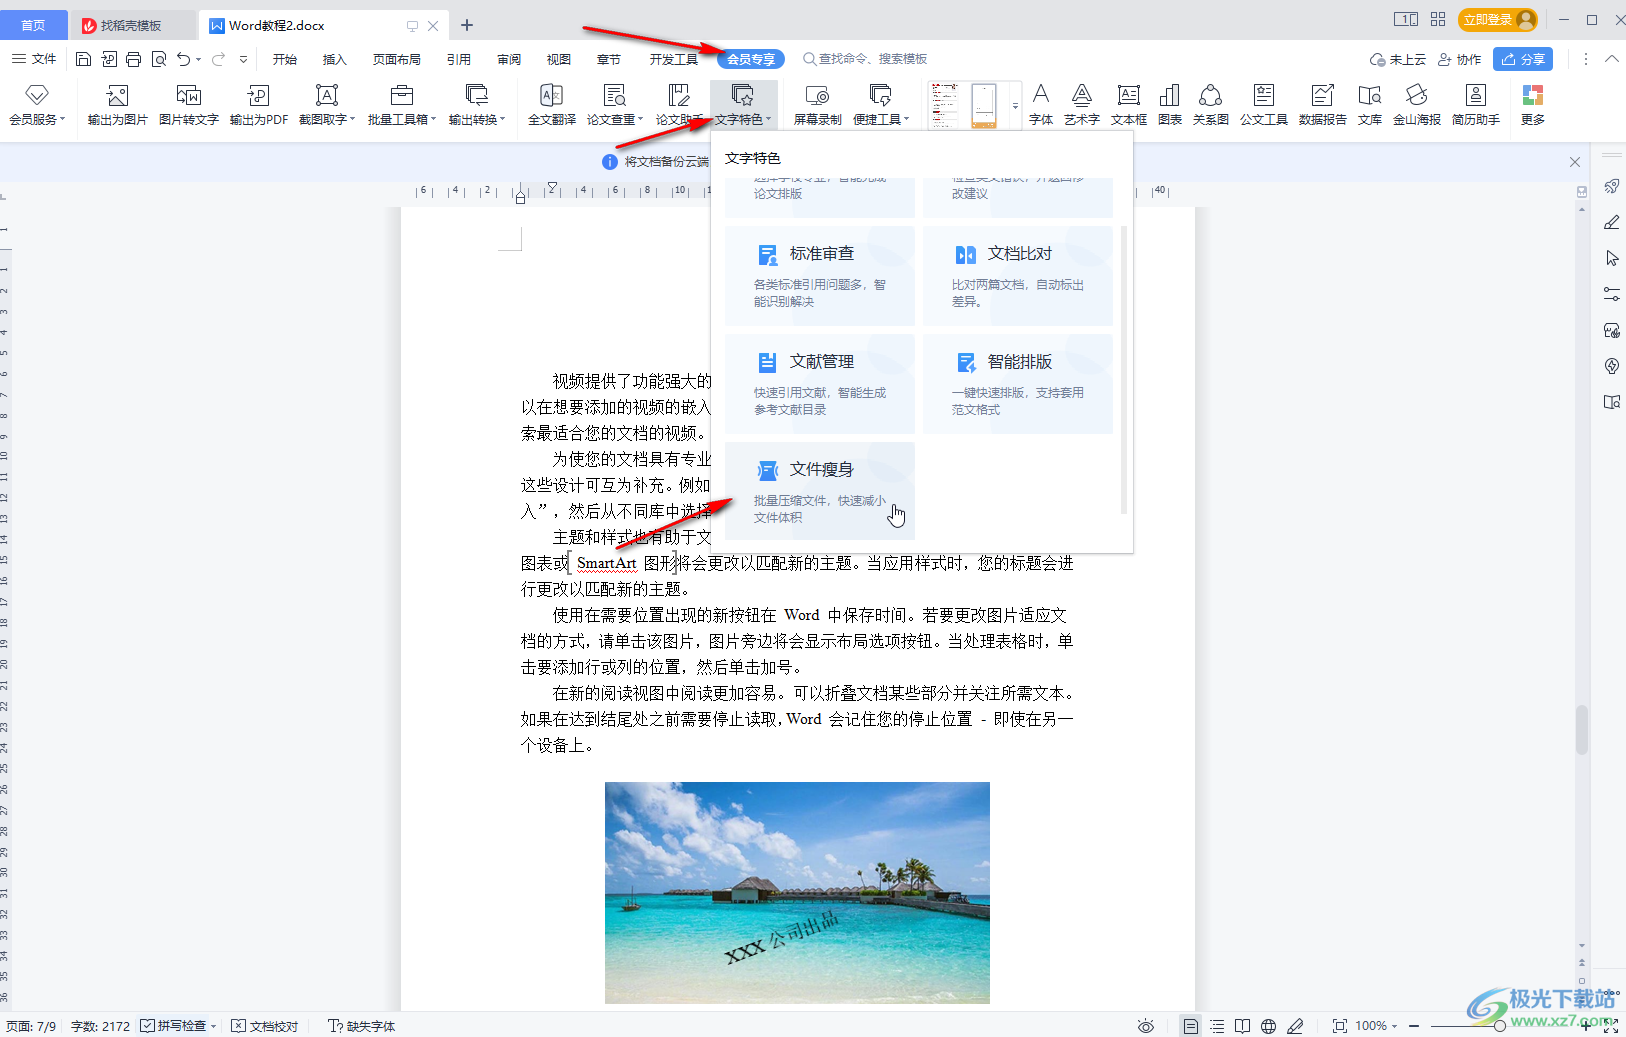Open zoom percentage 100% dropdown
The image size is (1626, 1037).
(1376, 1026)
